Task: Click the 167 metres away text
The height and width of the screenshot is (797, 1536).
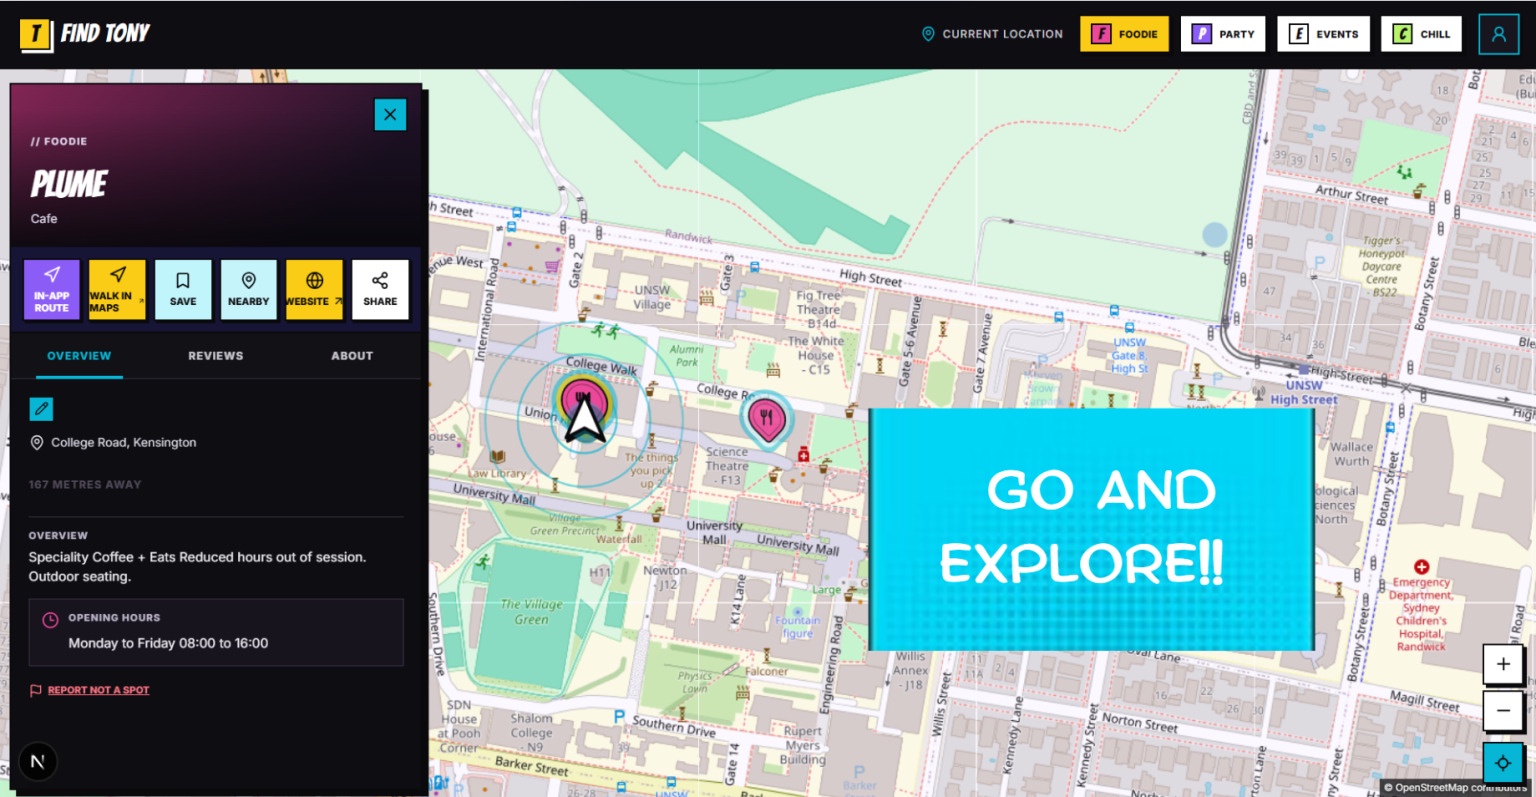Action: click(85, 484)
